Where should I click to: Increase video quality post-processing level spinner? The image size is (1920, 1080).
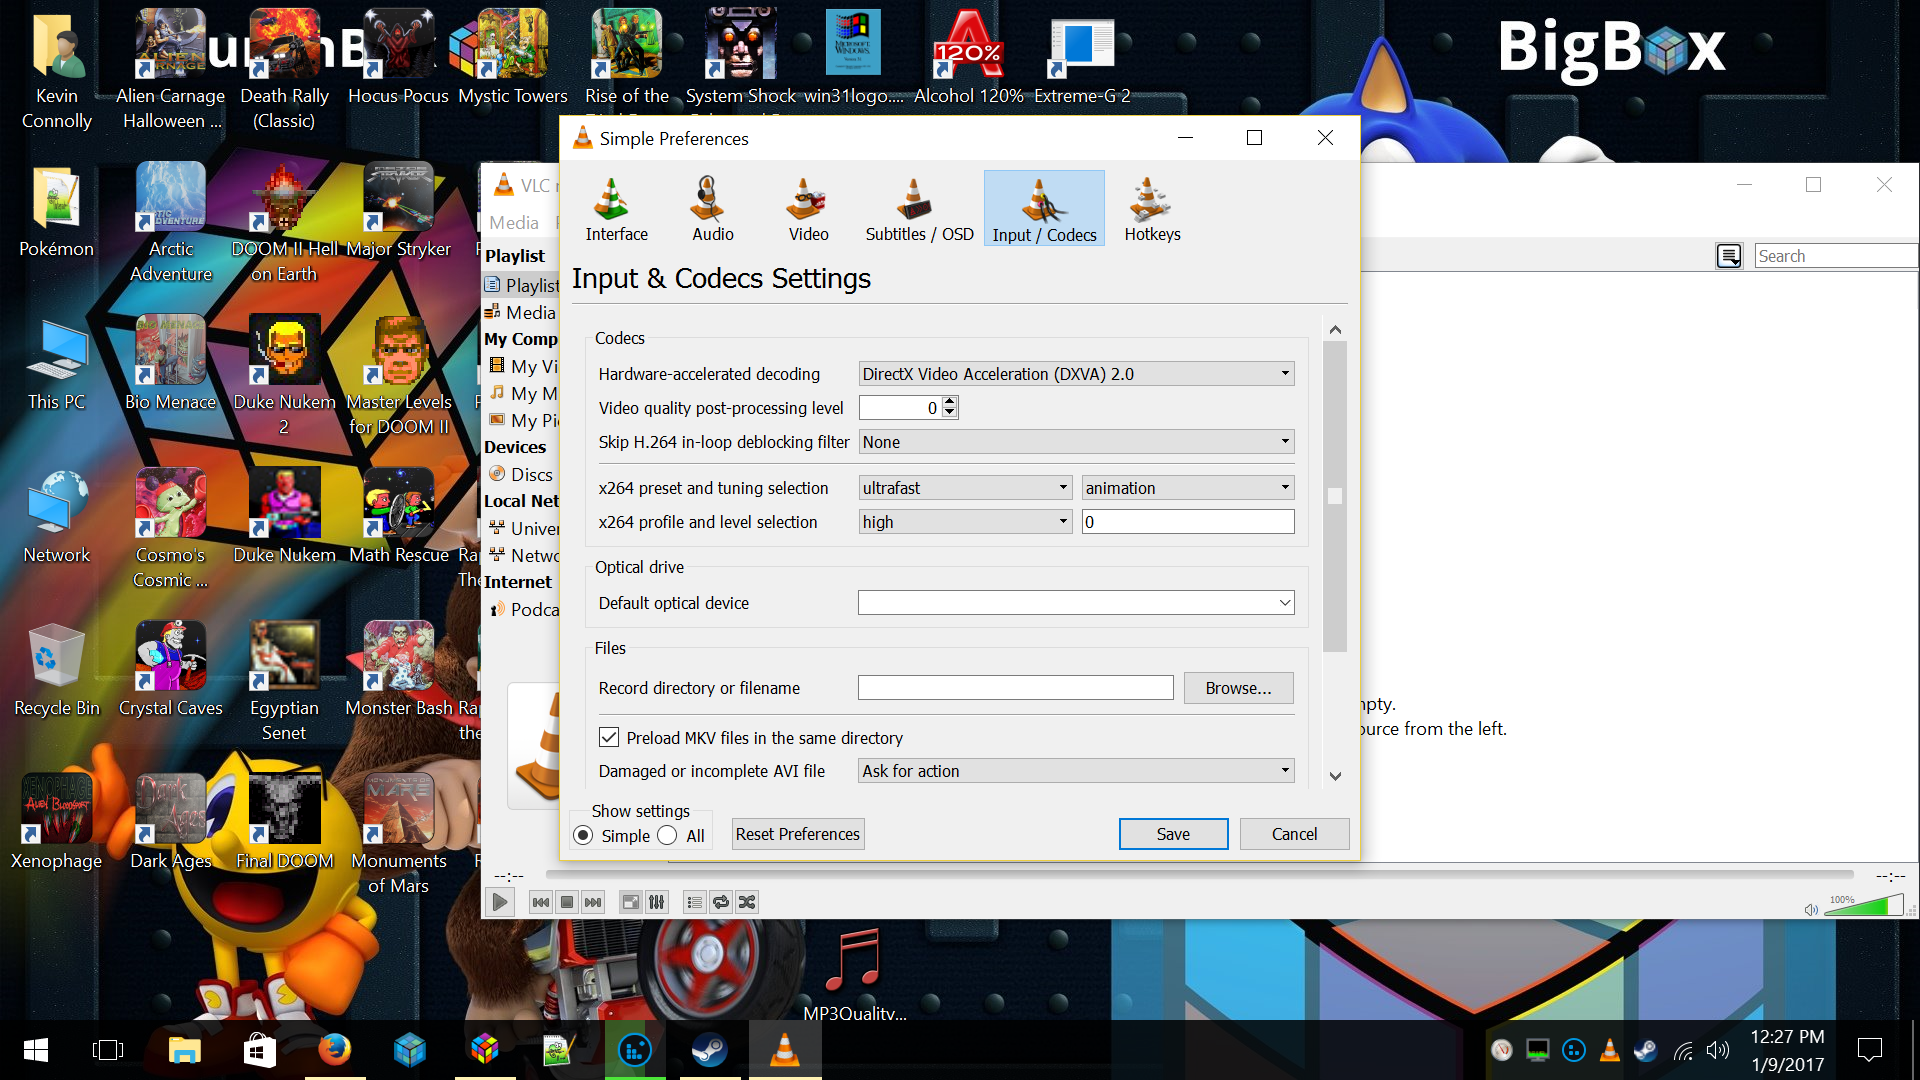950,402
